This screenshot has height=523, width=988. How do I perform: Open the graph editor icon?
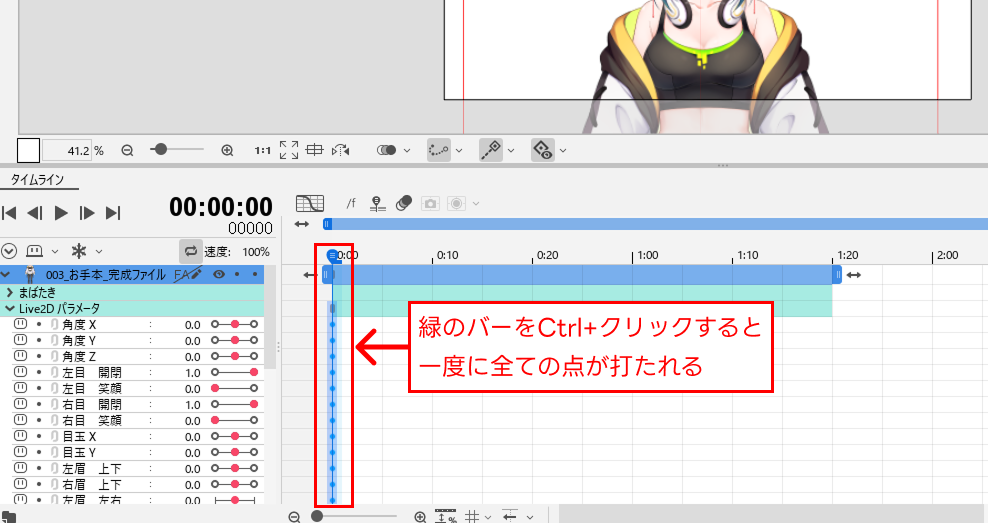(310, 203)
